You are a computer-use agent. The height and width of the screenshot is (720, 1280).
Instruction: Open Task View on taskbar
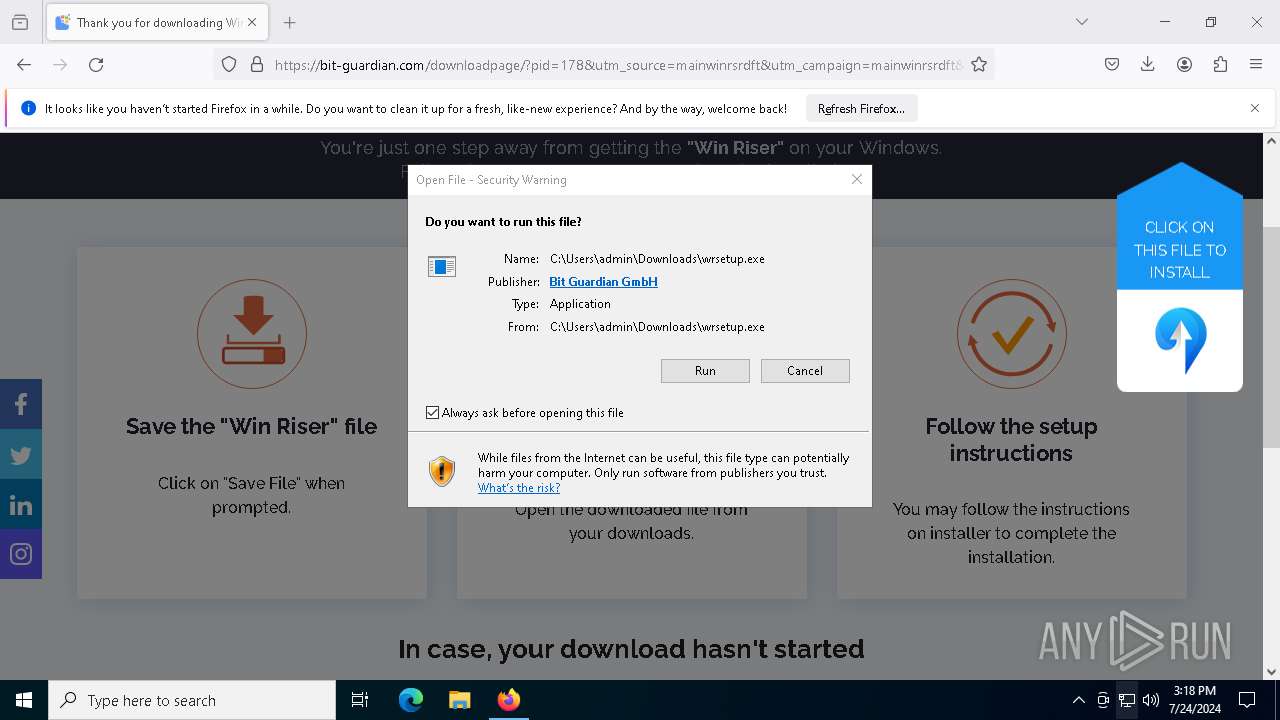[360, 700]
